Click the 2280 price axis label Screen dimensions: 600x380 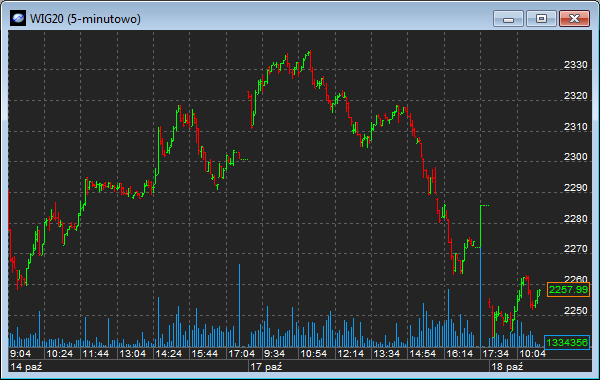(576, 218)
